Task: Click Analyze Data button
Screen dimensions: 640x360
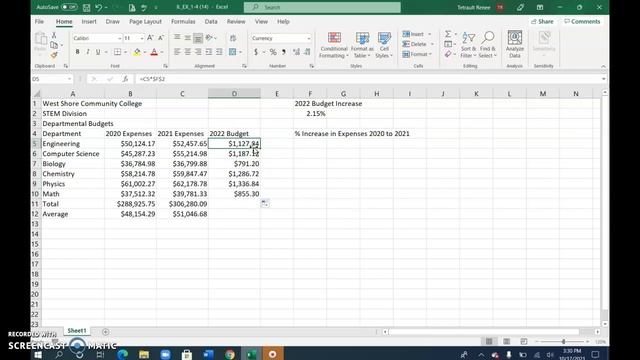Action: coord(515,45)
